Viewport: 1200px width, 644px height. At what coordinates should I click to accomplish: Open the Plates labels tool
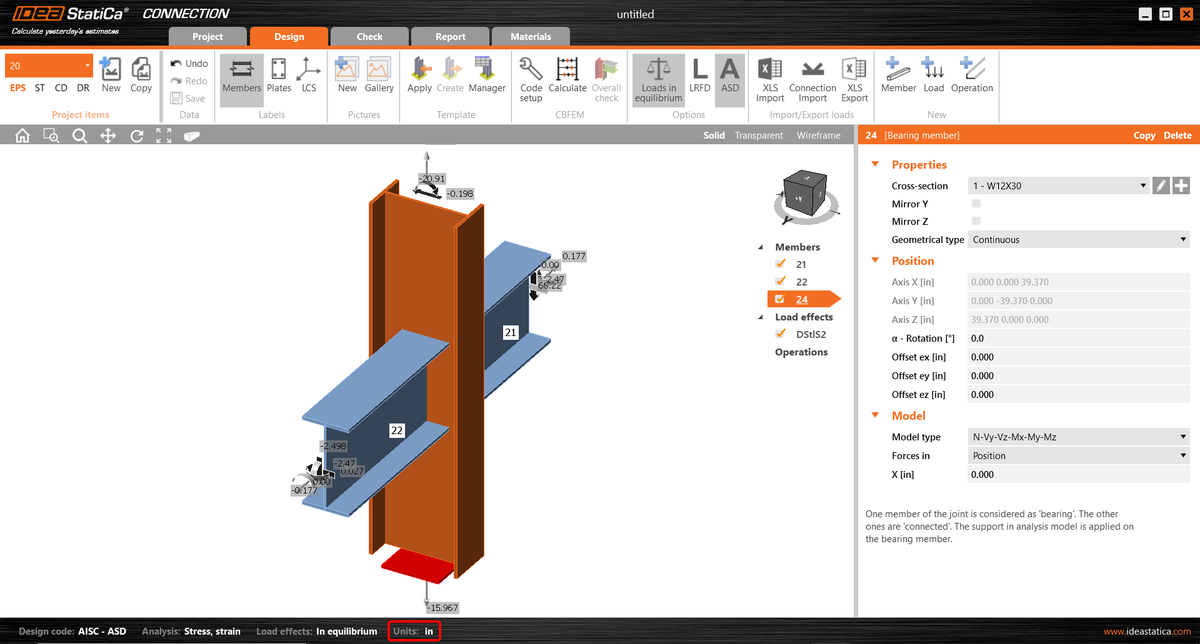tap(278, 78)
